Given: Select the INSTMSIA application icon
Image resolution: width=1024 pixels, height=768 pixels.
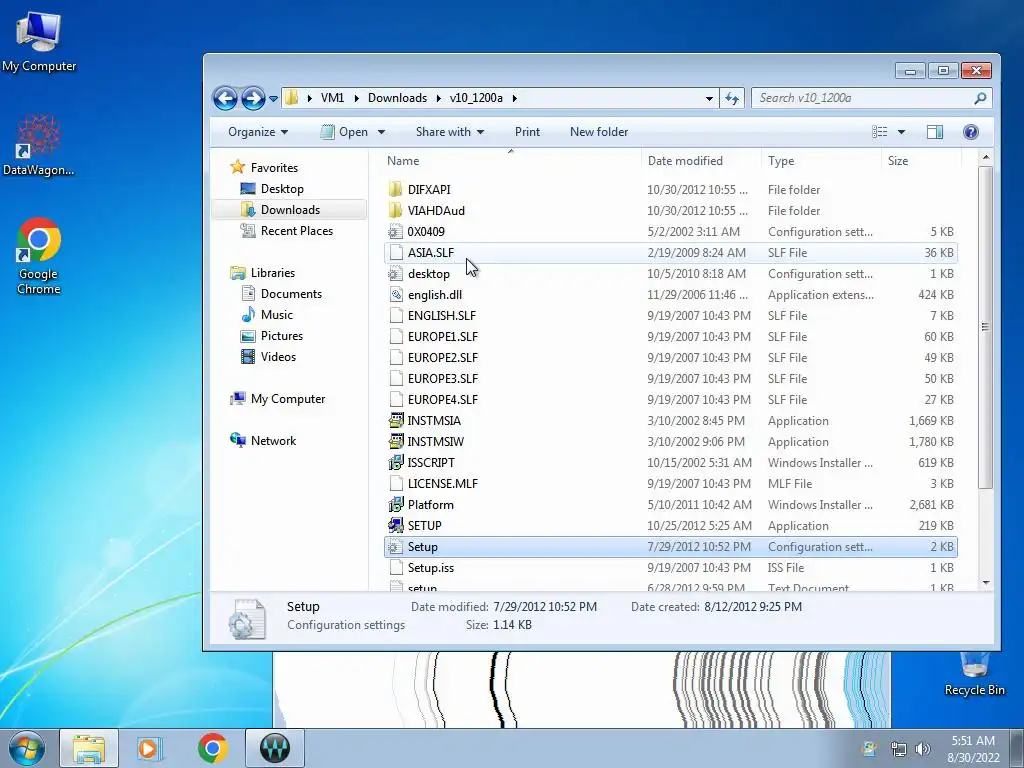Looking at the screenshot, I should [395, 421].
